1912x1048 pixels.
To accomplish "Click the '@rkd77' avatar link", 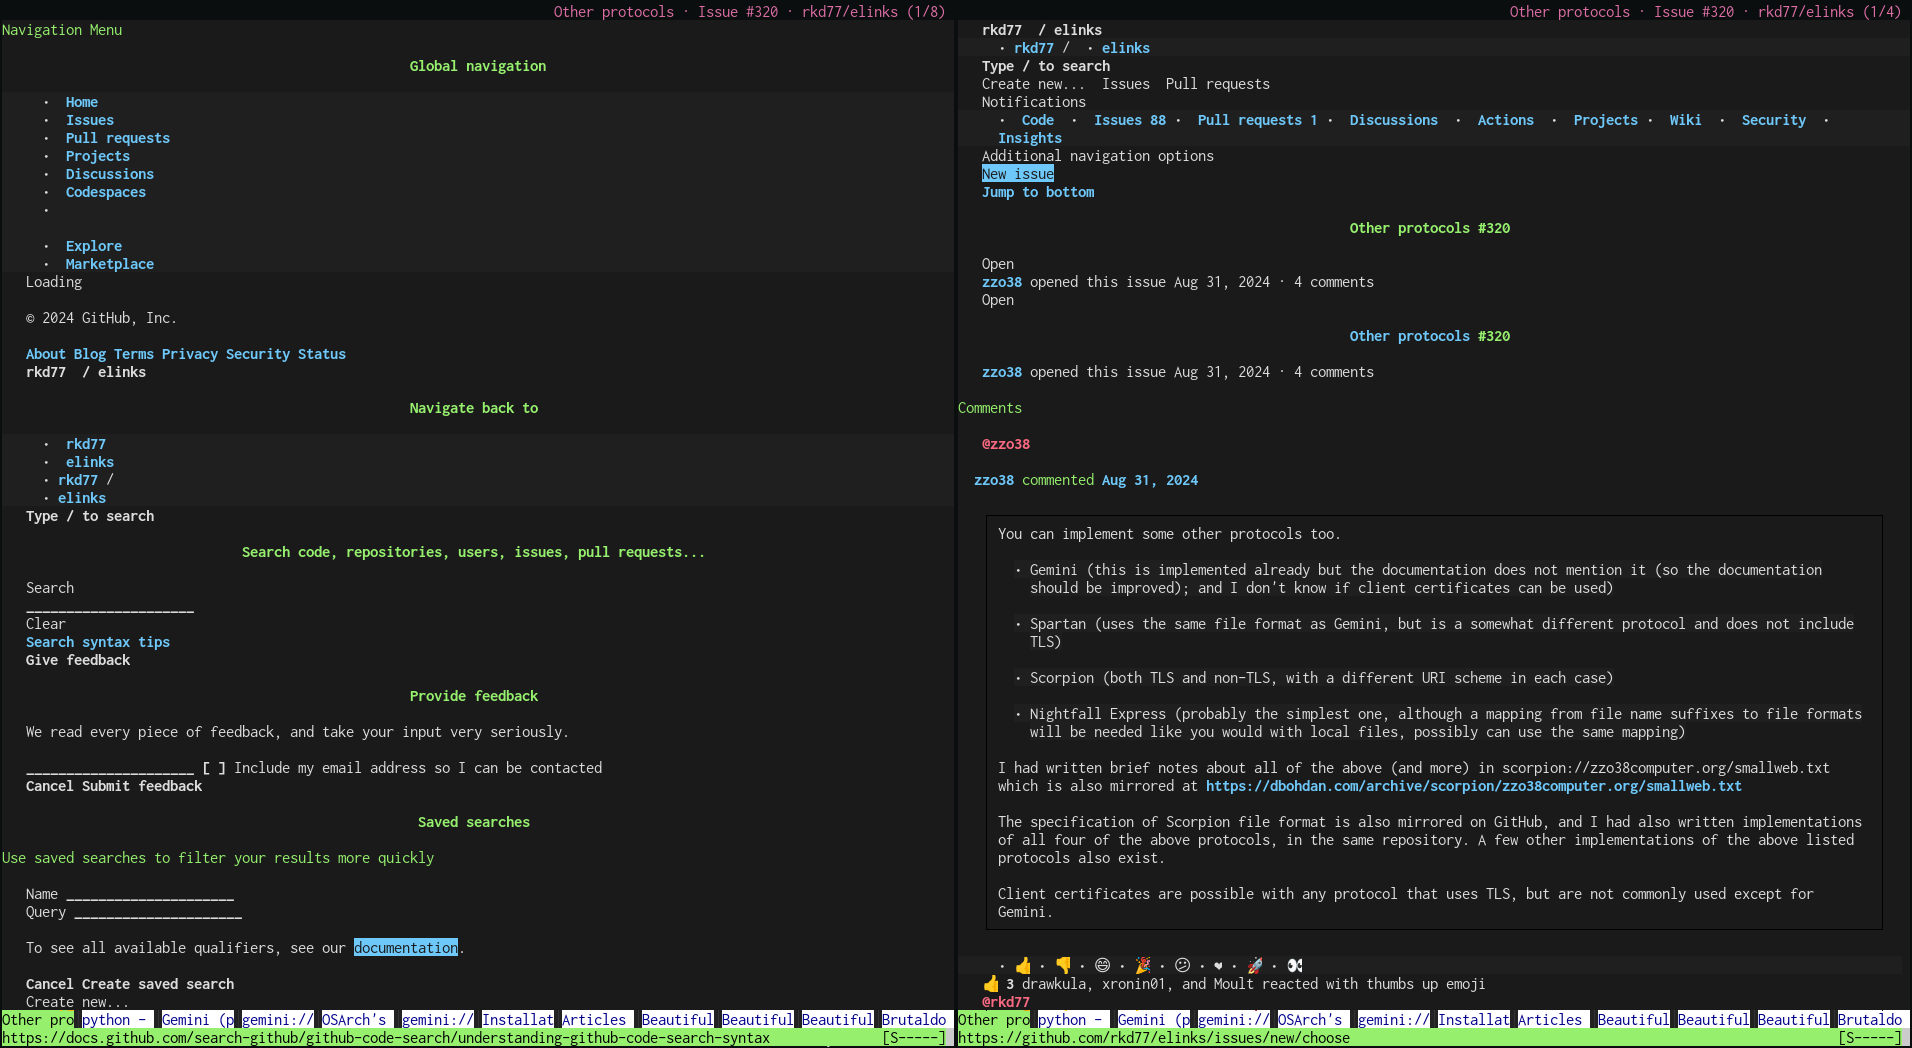I will [1006, 1002].
